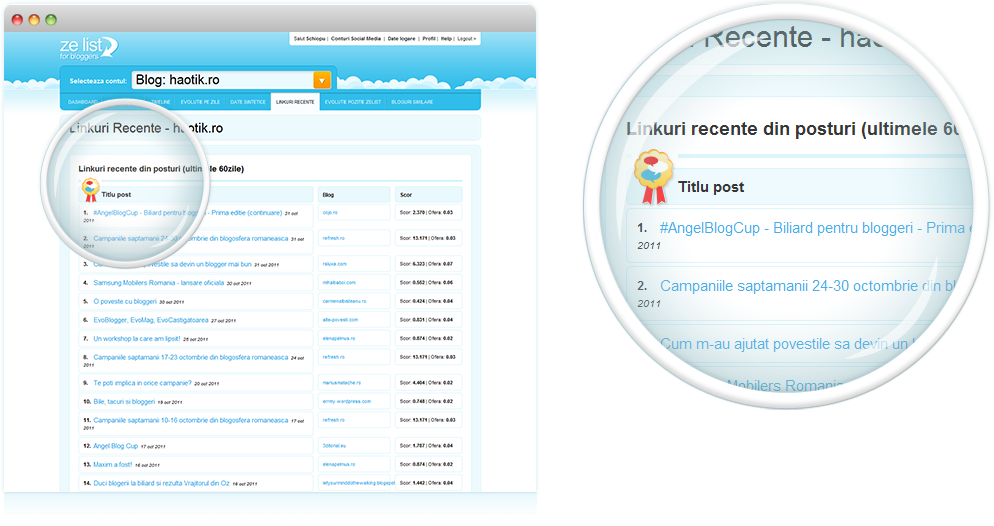Open the Conturi Social Media link

tap(354, 38)
